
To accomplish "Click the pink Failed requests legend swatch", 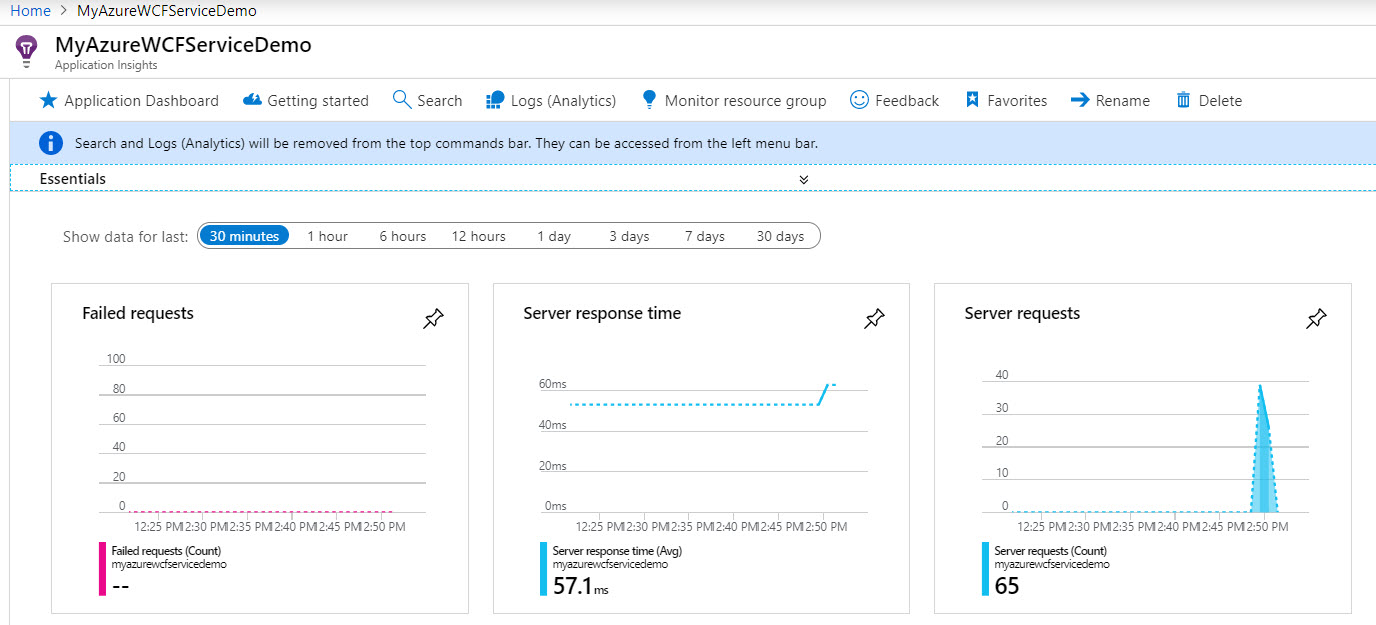I will (x=102, y=569).
